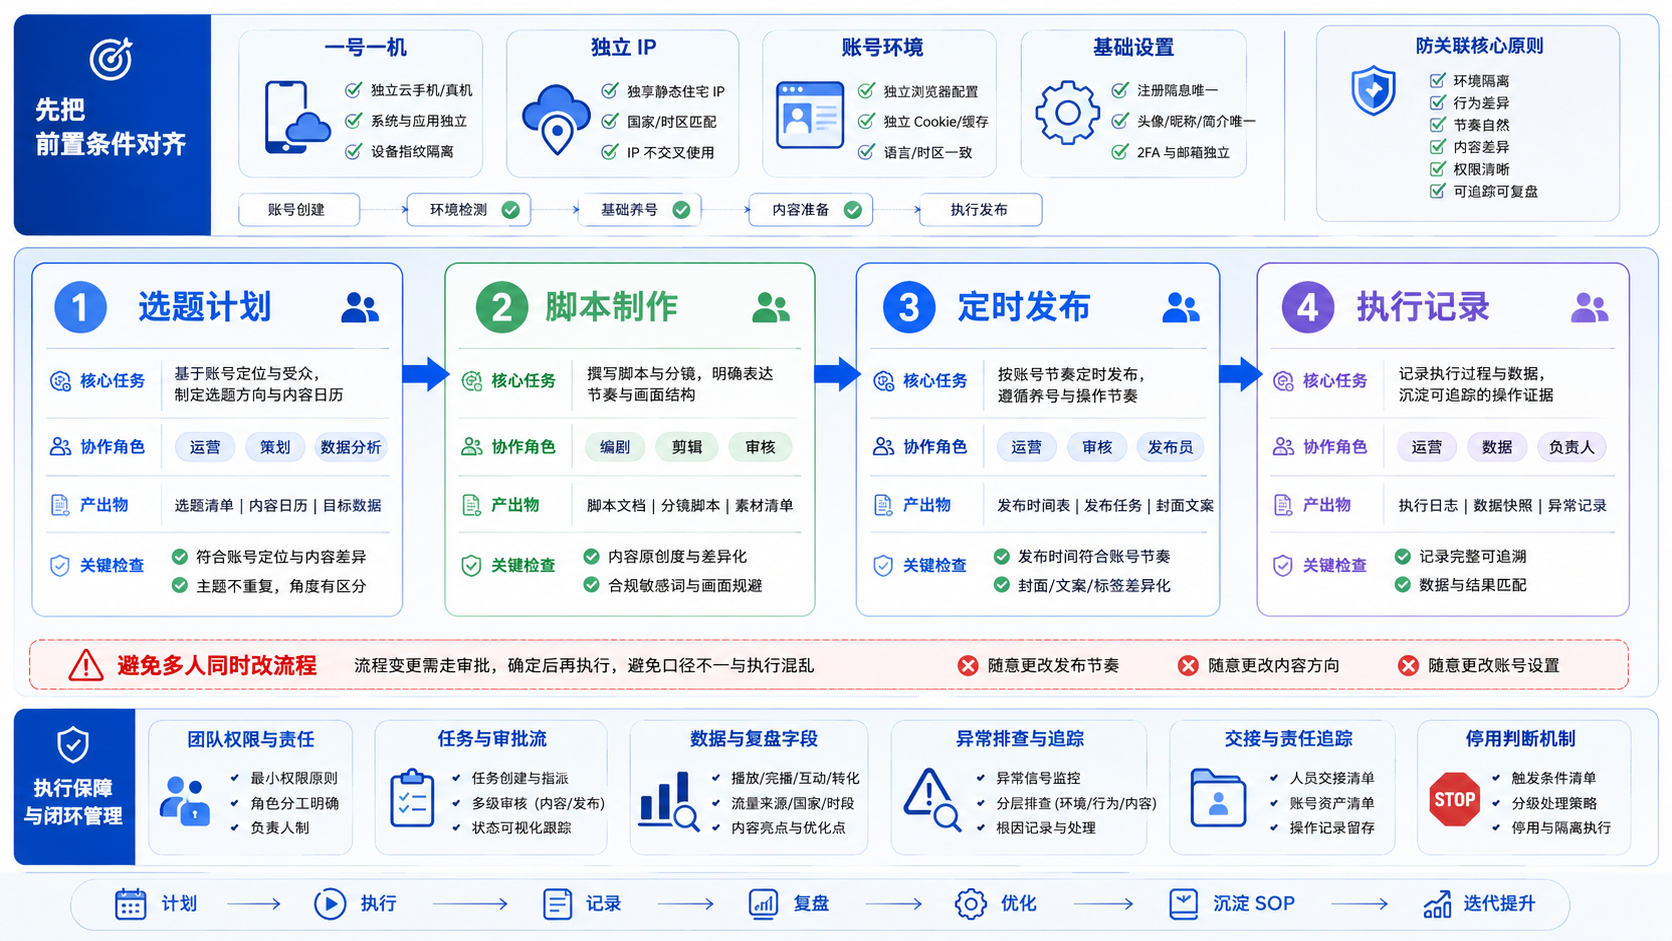
Task: Click the 发布员 role tag
Action: 1170,447
